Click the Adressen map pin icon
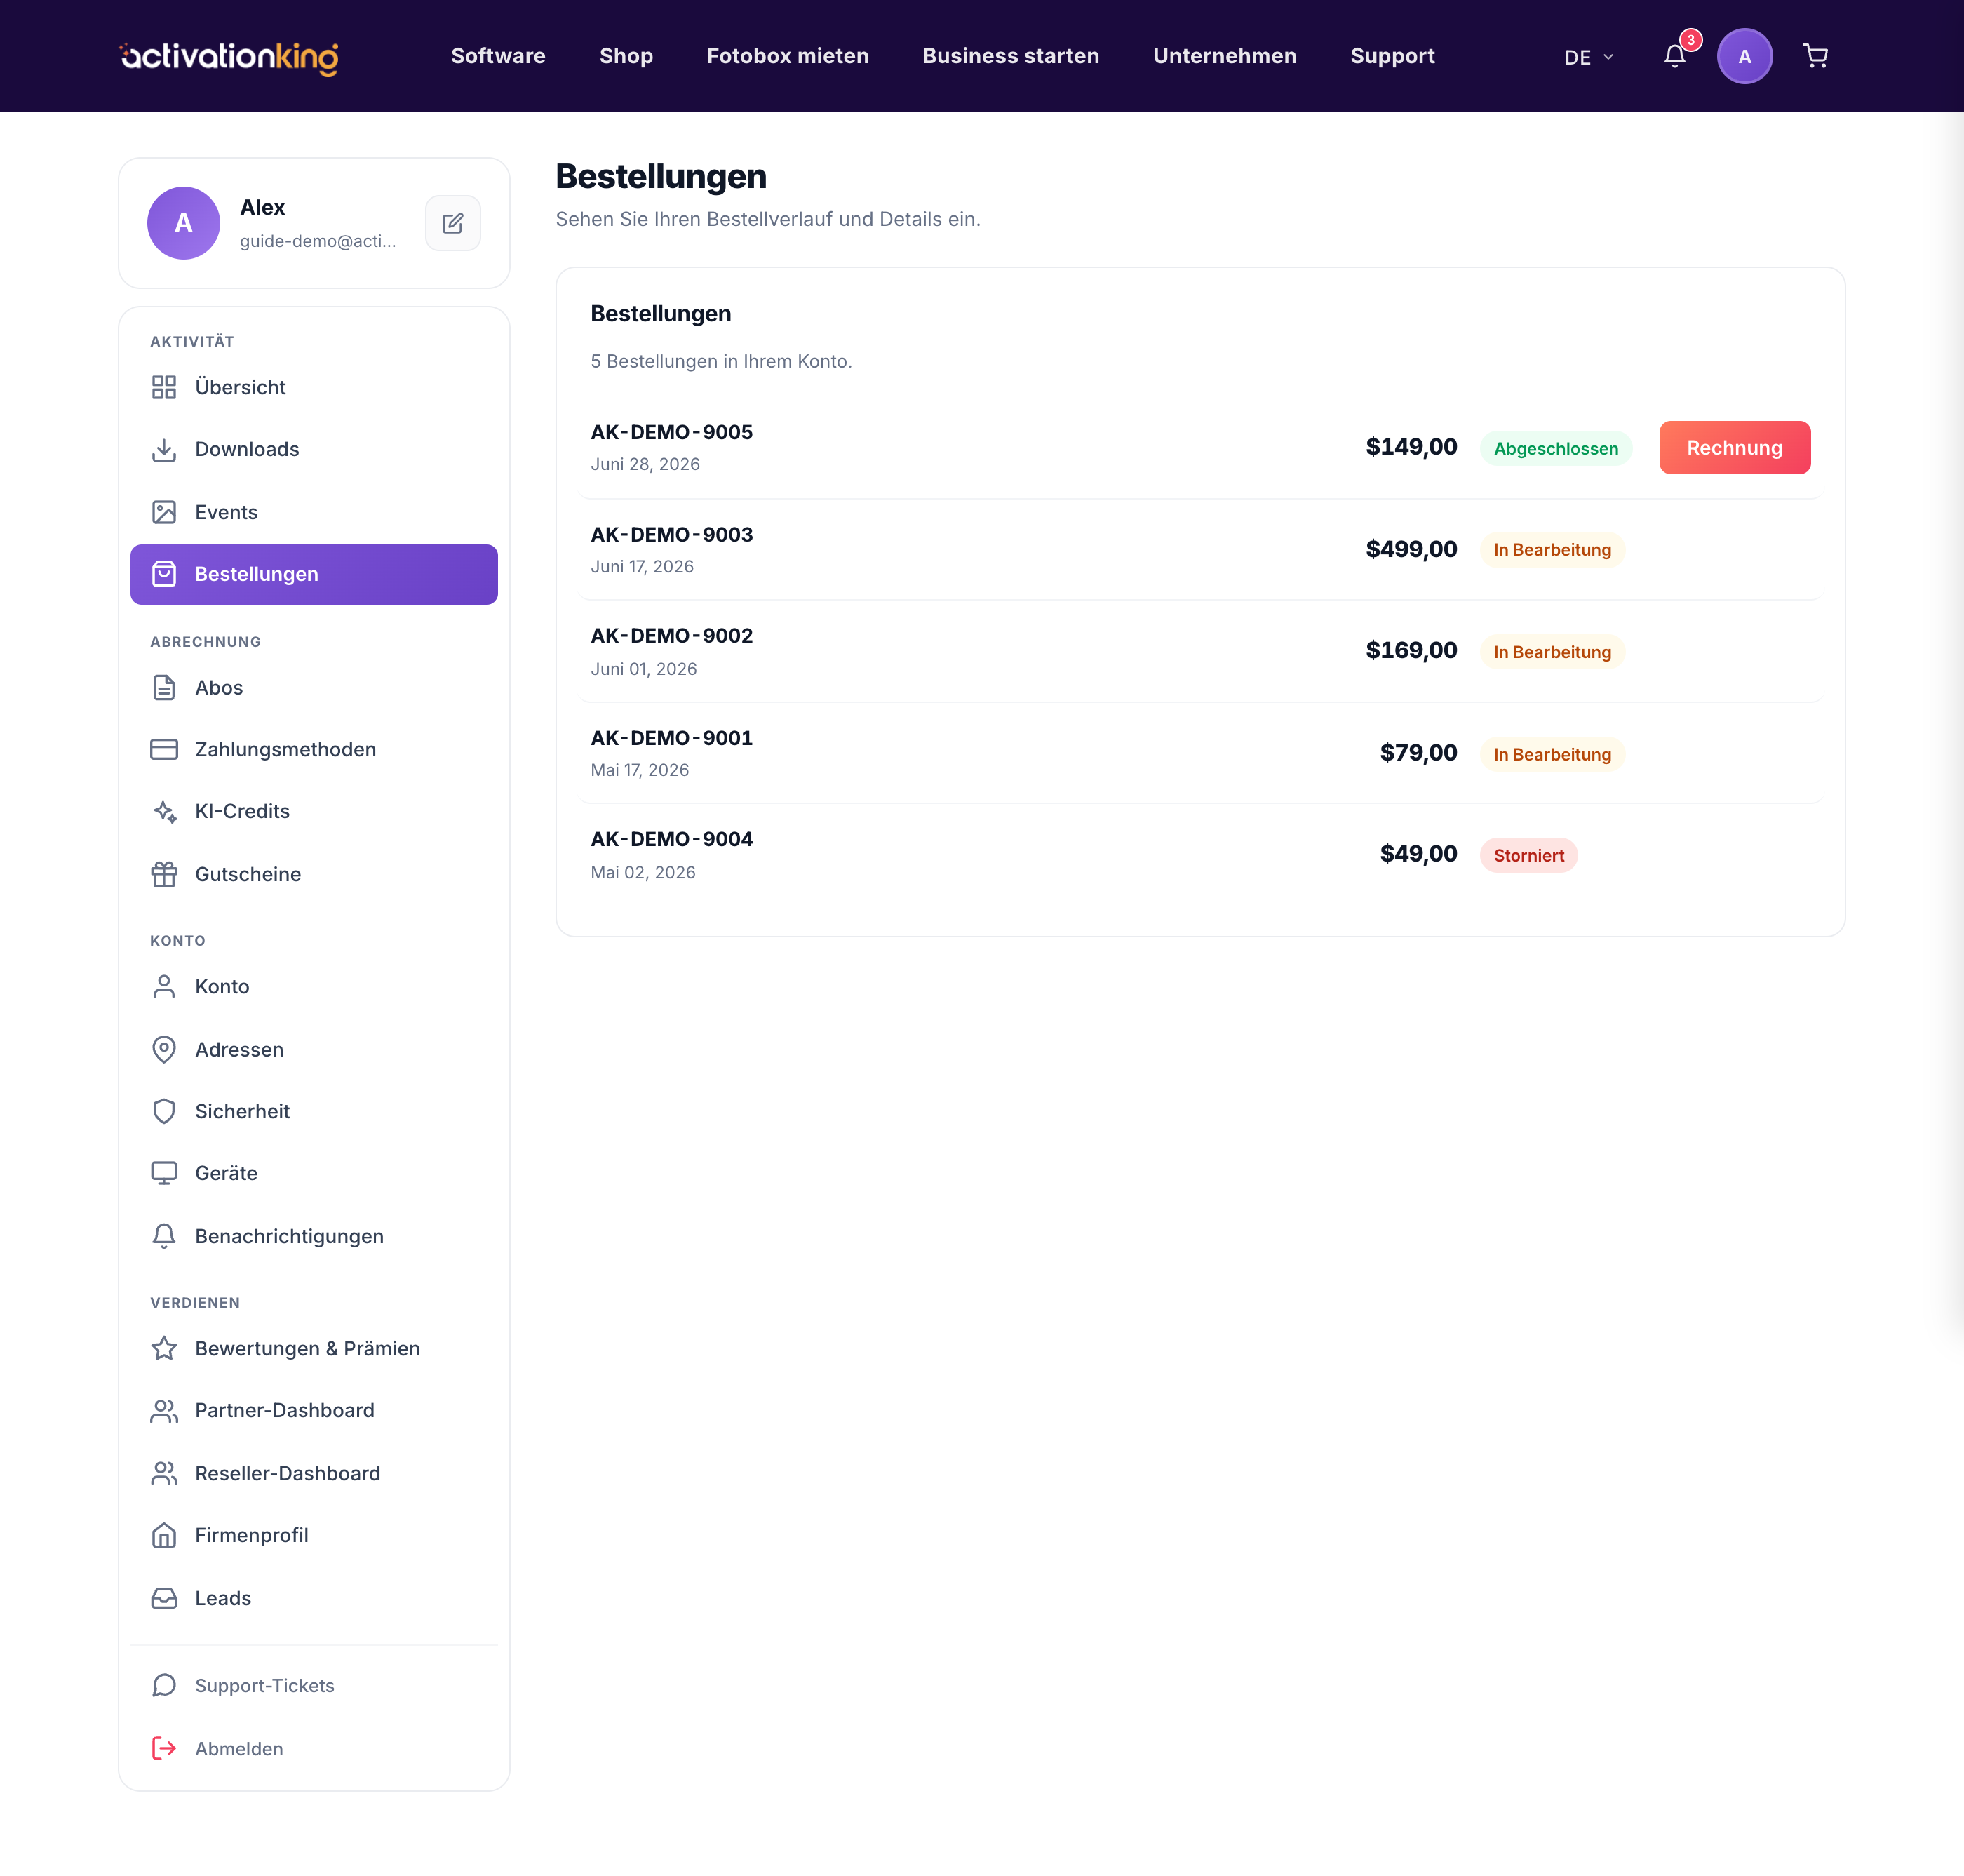1964x1876 pixels. (x=164, y=1049)
